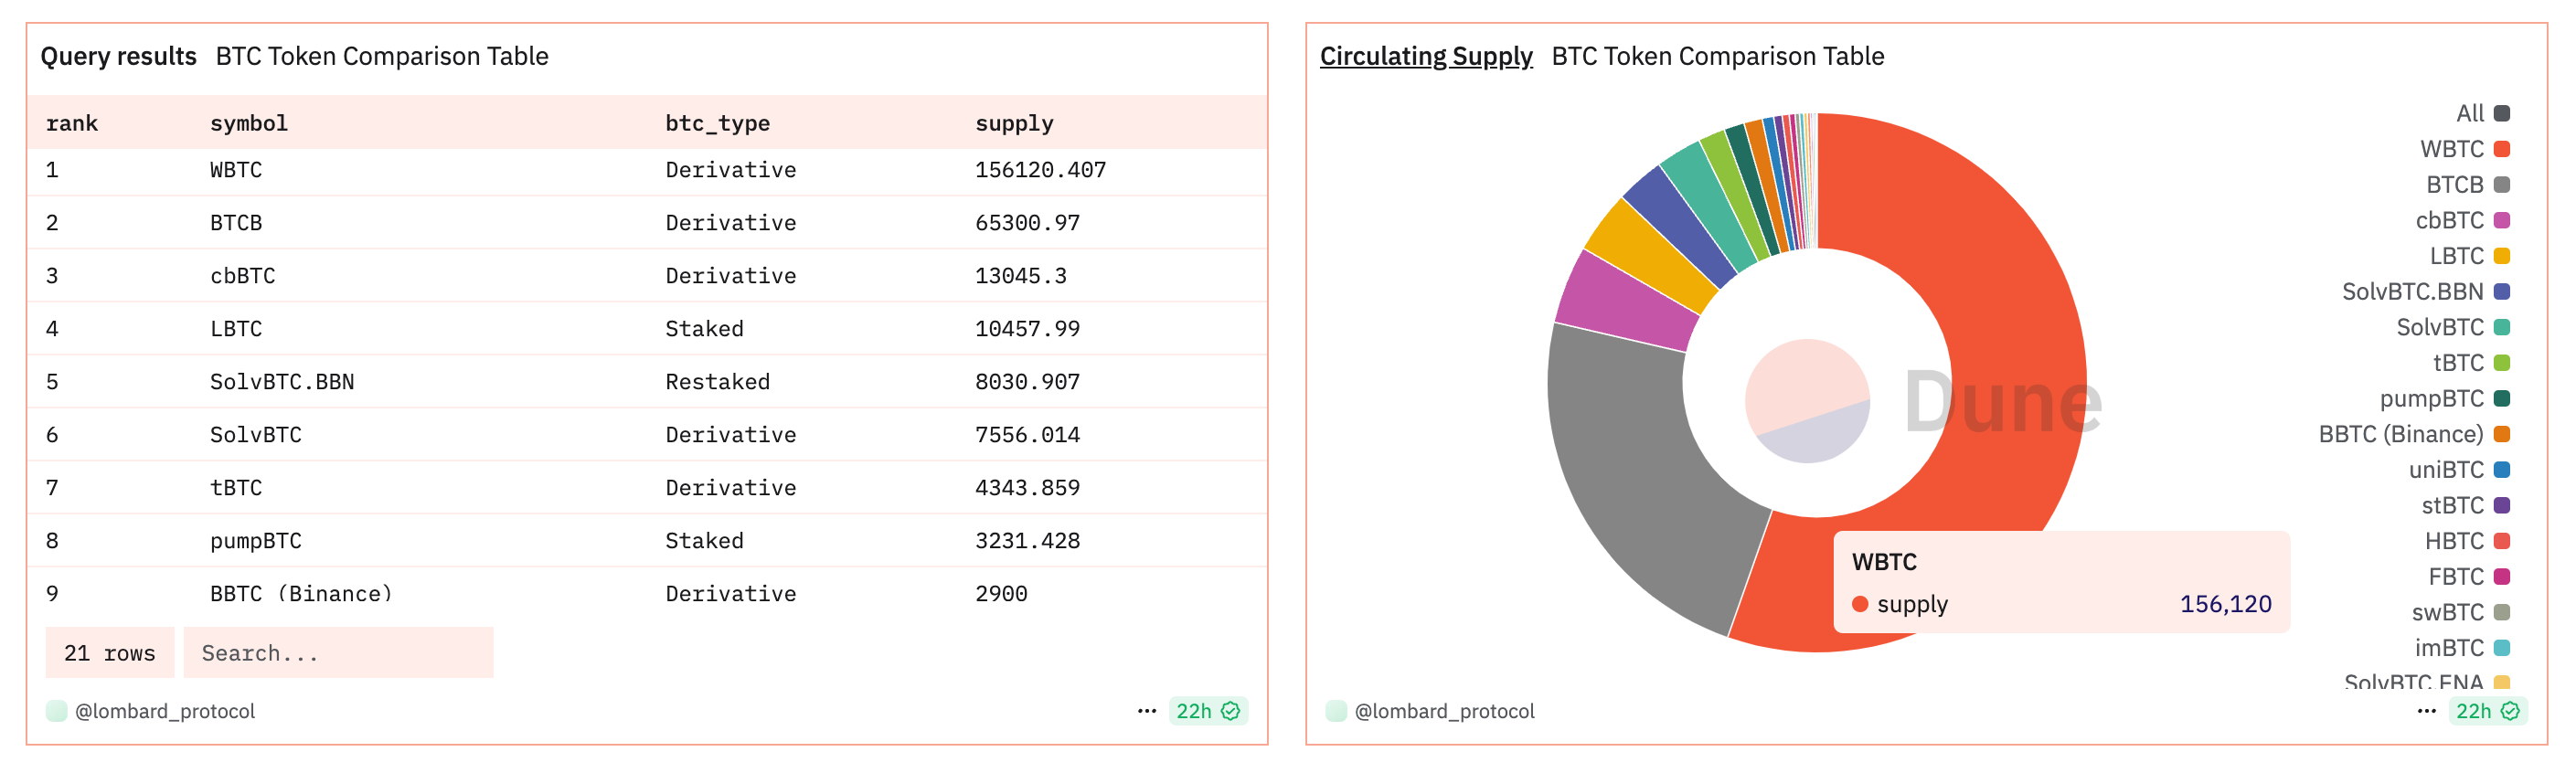Click the 22h refresh badge on chart panel
This screenshot has width=2576, height=773.
[2487, 711]
